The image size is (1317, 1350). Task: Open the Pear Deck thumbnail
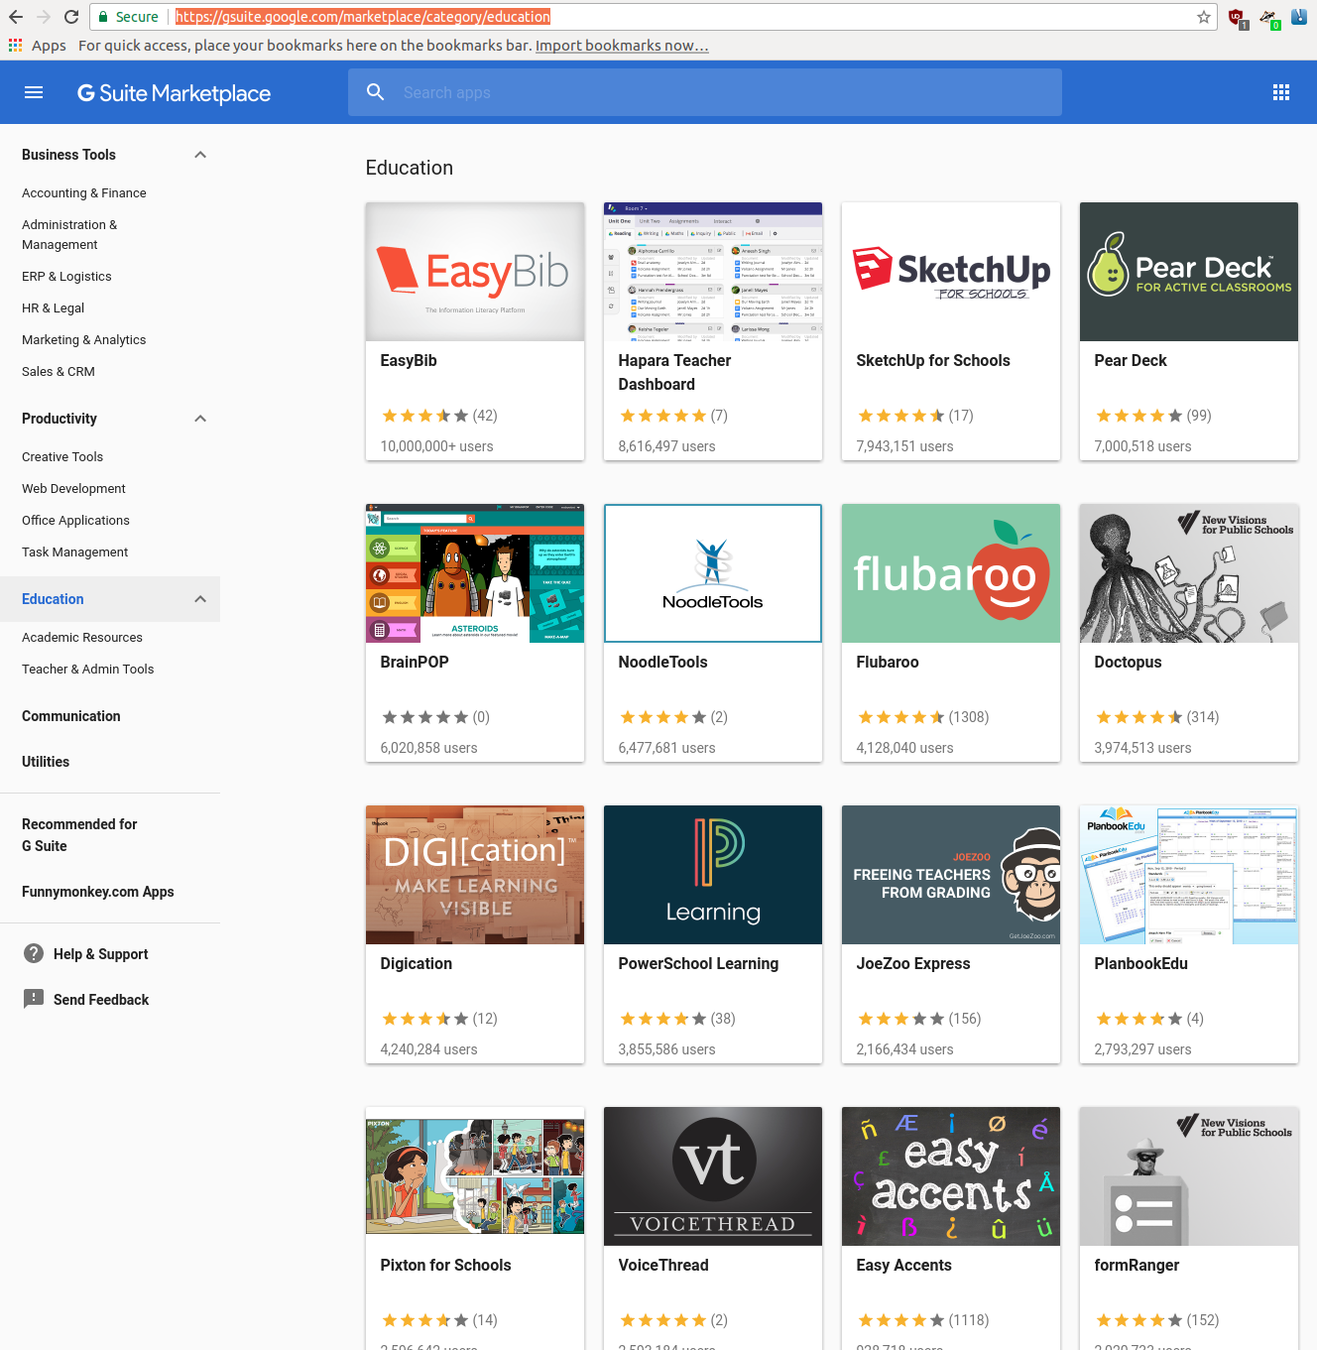pos(1189,272)
